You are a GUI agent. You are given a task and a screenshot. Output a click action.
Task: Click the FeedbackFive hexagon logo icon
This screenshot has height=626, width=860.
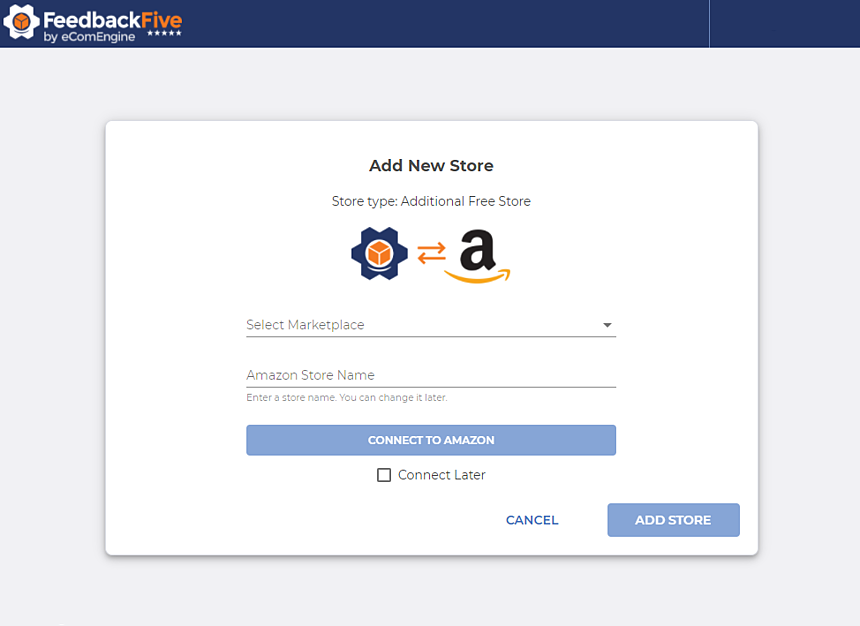(x=22, y=23)
